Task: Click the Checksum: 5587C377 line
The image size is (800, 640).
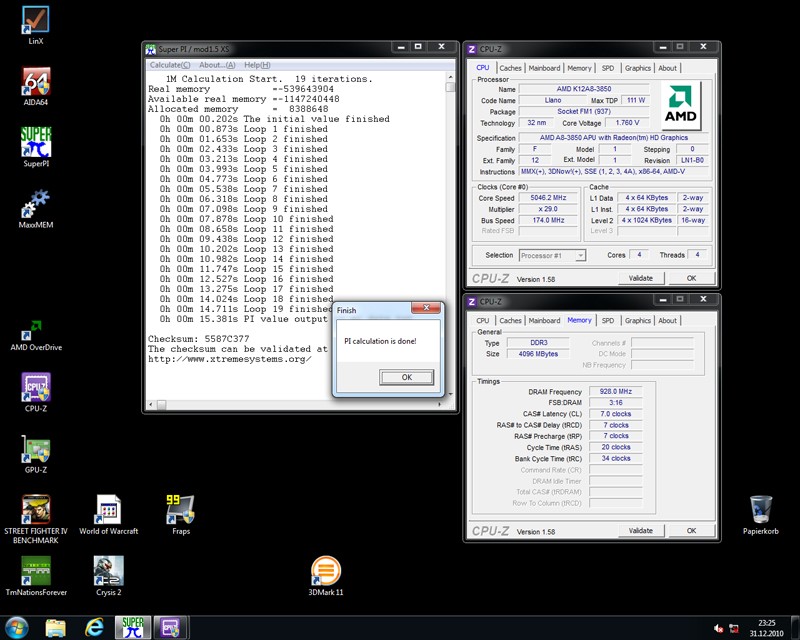Action: (x=198, y=339)
